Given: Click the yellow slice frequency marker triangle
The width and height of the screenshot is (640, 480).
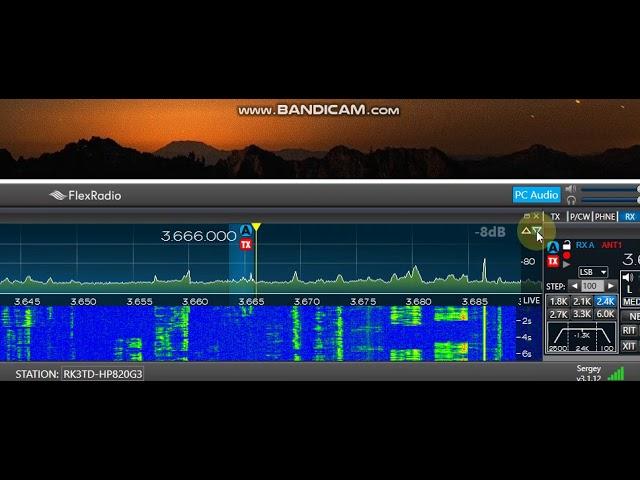Looking at the screenshot, I should click(256, 227).
